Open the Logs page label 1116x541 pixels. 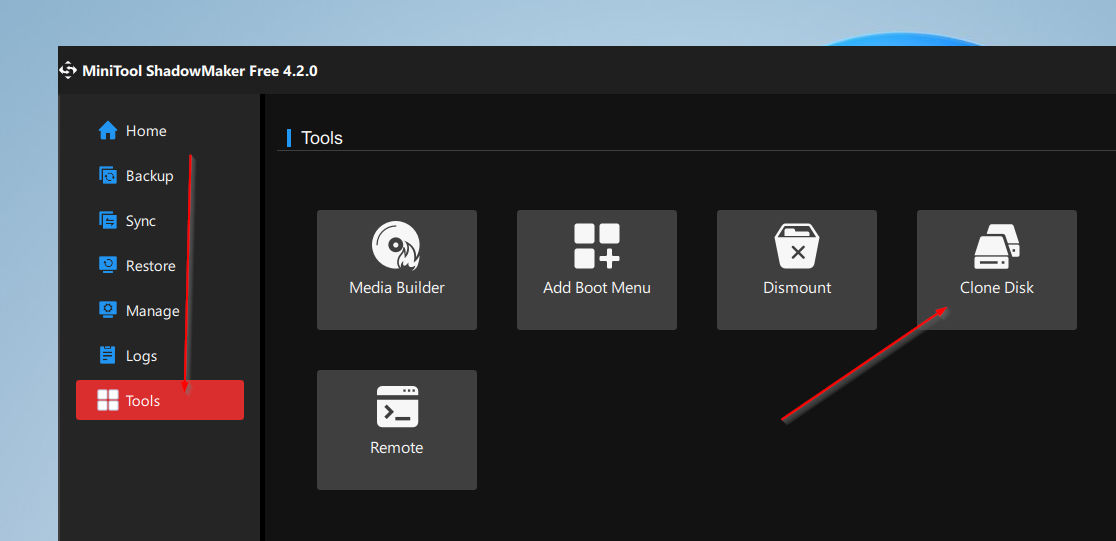(x=142, y=356)
